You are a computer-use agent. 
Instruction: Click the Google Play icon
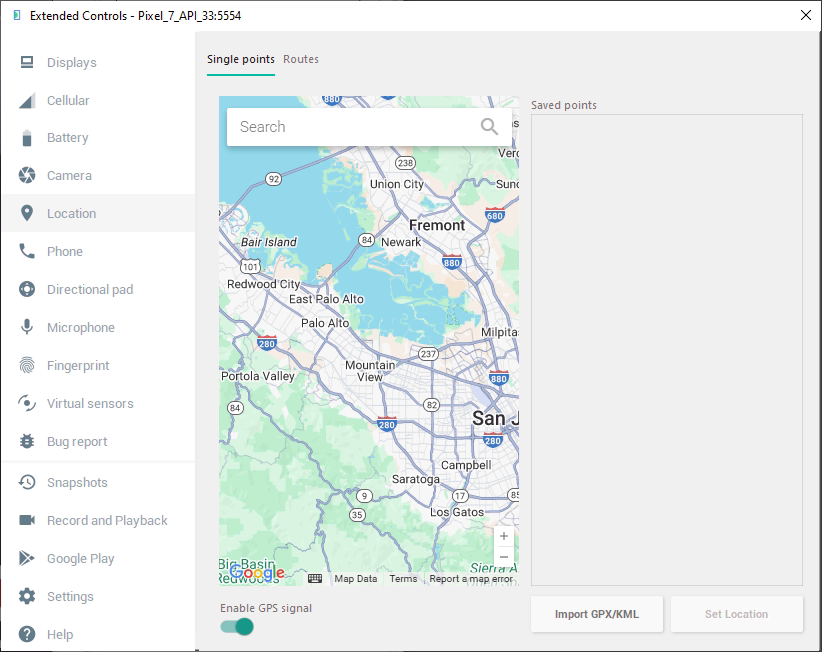(x=27, y=558)
